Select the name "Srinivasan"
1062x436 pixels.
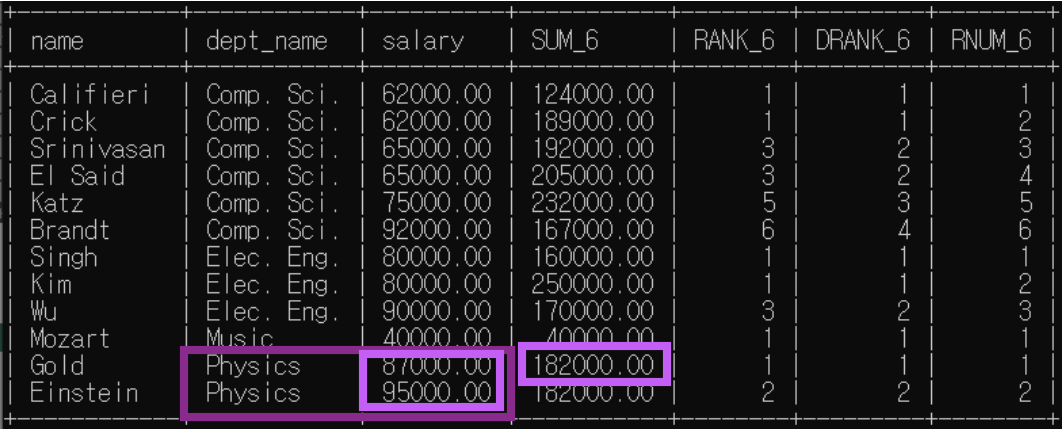click(x=98, y=149)
